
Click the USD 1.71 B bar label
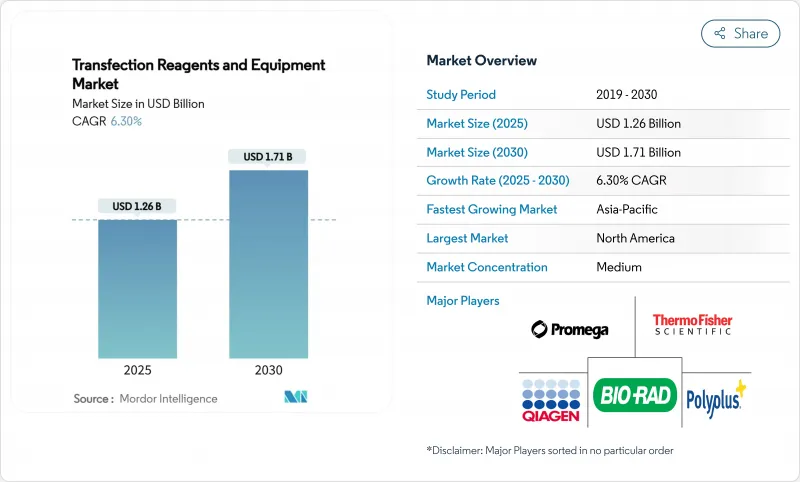click(268, 156)
